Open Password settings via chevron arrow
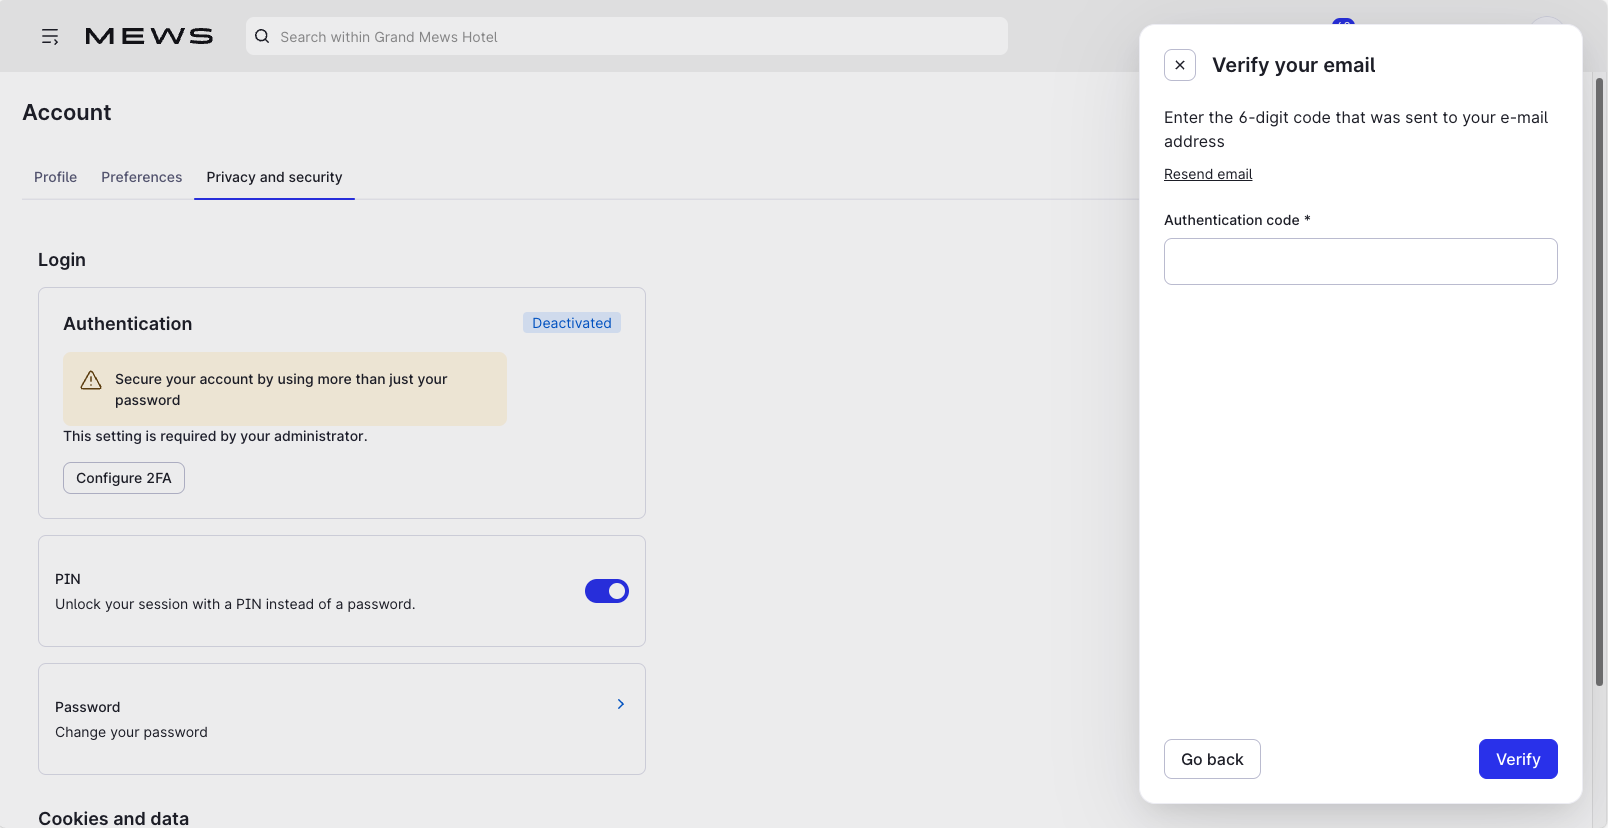The image size is (1608, 828). (x=621, y=704)
